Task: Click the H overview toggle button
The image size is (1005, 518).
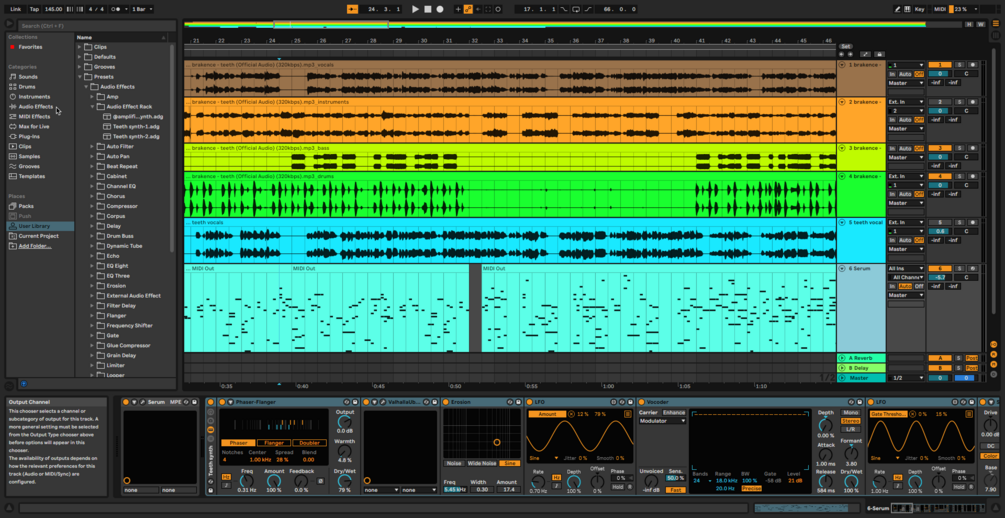Action: click(x=969, y=24)
